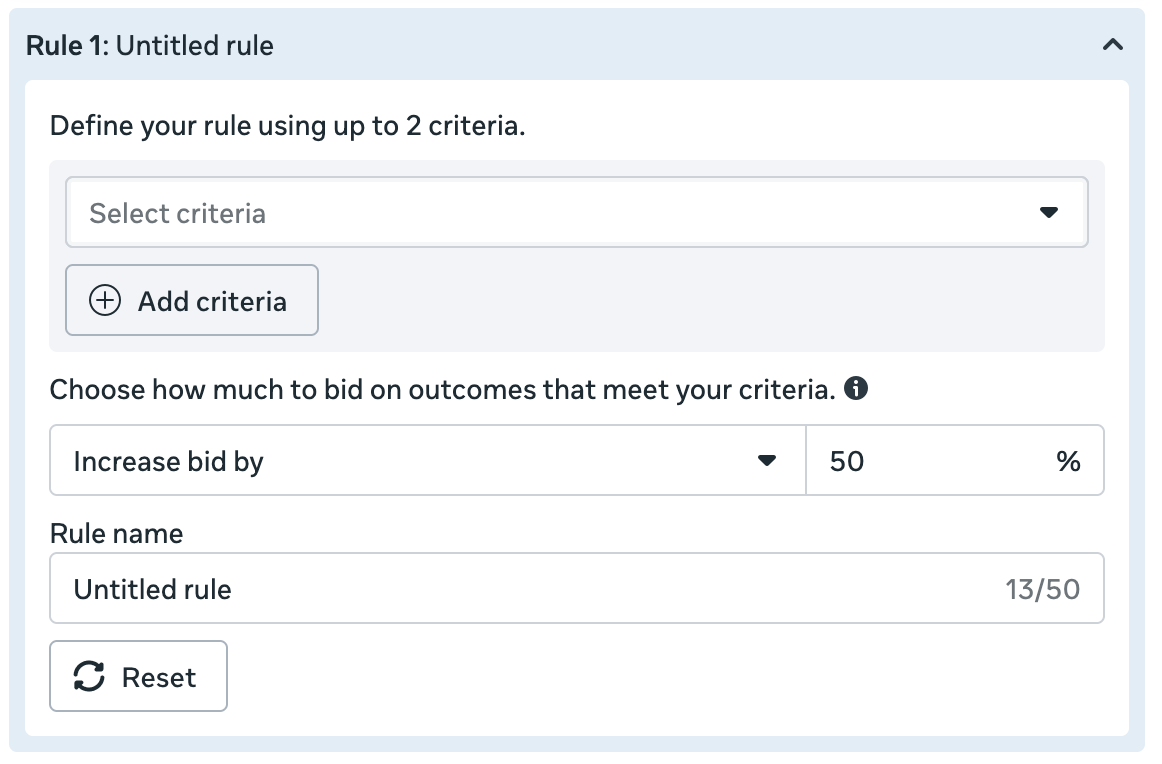Click the Increase bid by caret arrow
Viewport: 1162px width, 764px height.
click(x=767, y=461)
